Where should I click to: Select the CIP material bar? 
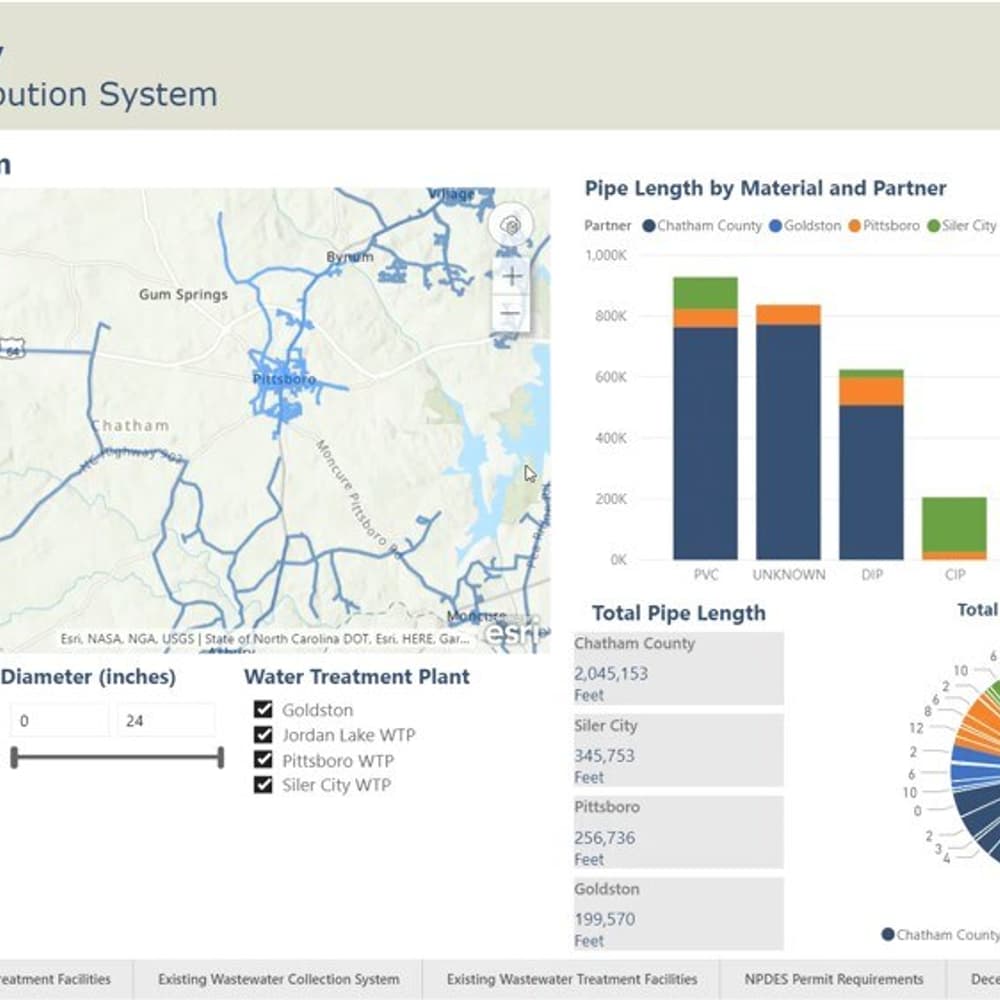point(954,529)
